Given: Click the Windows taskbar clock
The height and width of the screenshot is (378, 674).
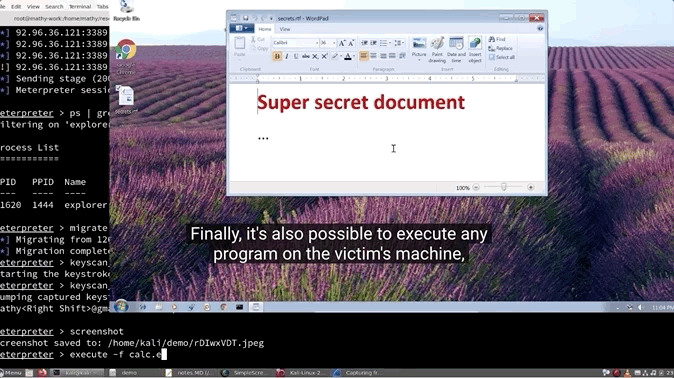Looking at the screenshot, I should tap(662, 307).
